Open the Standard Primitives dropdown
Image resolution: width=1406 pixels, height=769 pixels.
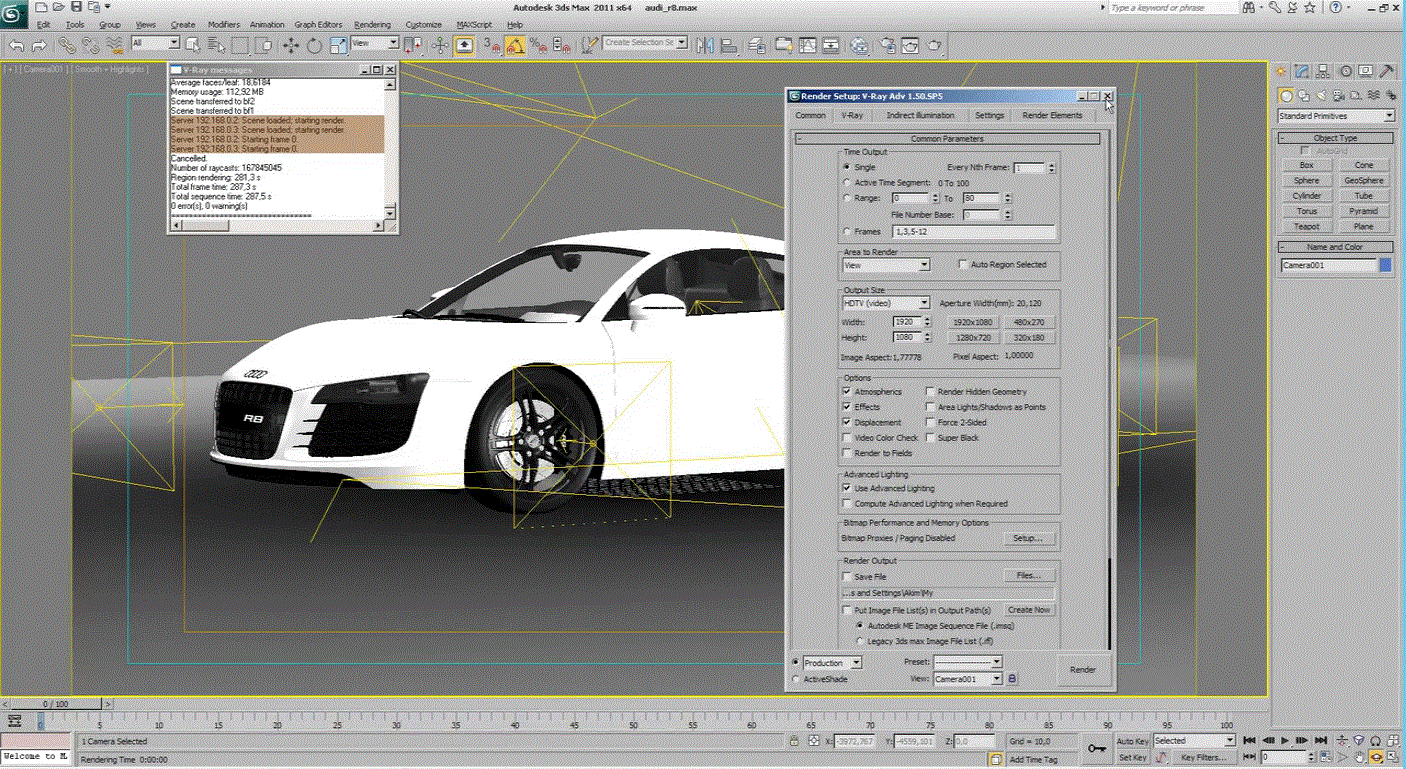[1336, 116]
